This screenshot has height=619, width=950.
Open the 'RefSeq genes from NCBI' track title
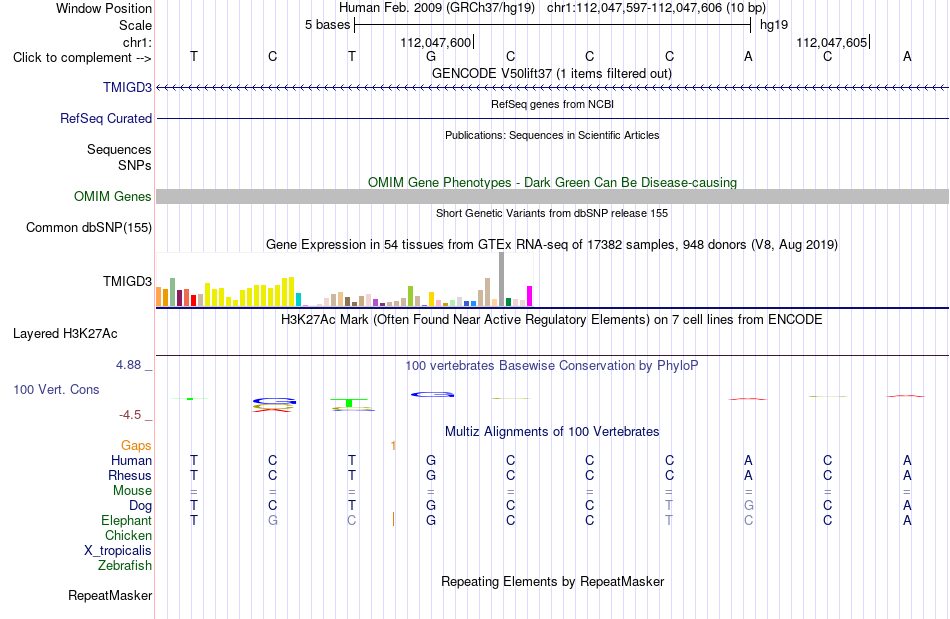[552, 104]
